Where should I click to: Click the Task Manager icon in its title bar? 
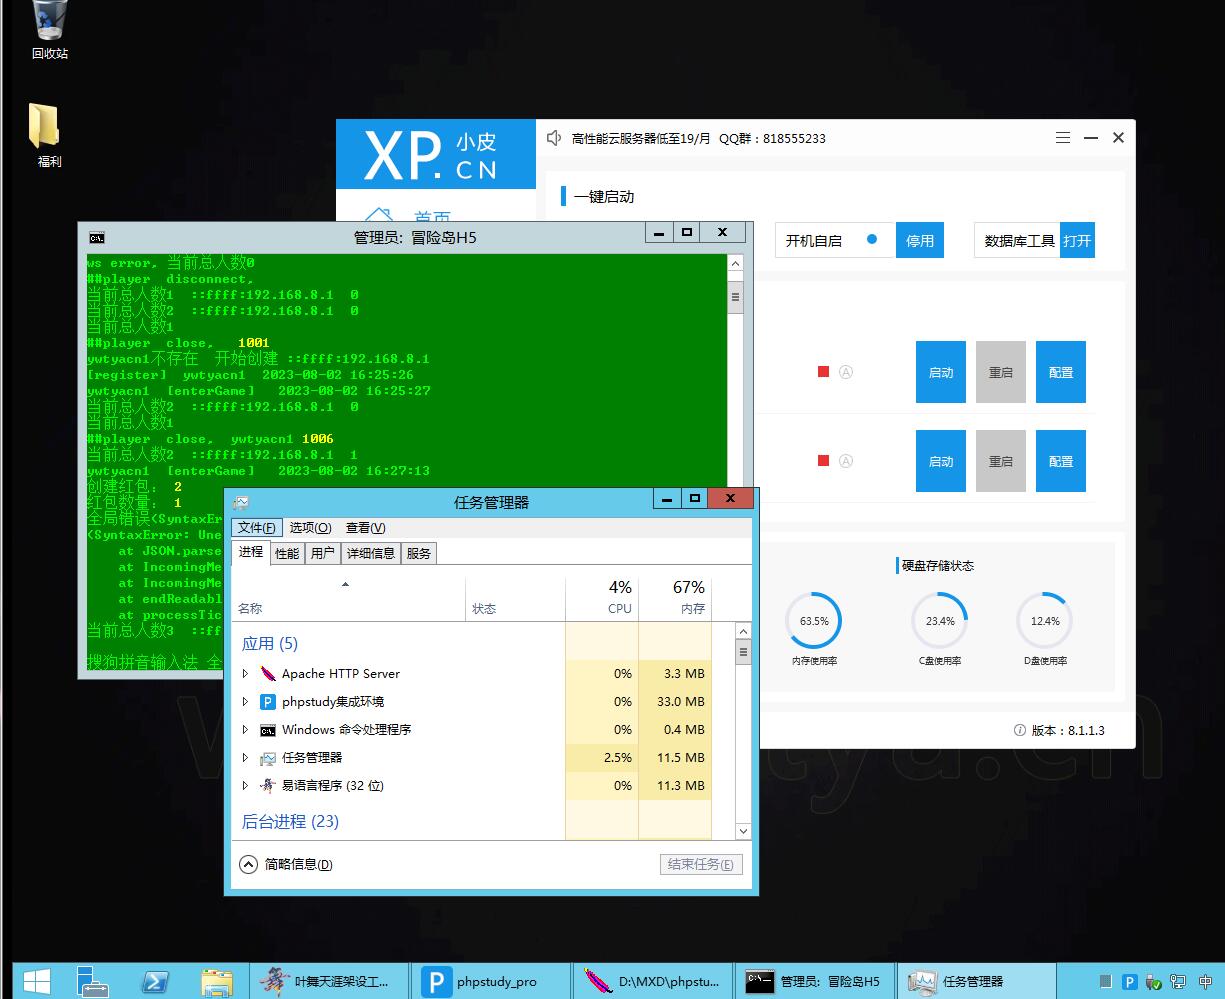(240, 502)
